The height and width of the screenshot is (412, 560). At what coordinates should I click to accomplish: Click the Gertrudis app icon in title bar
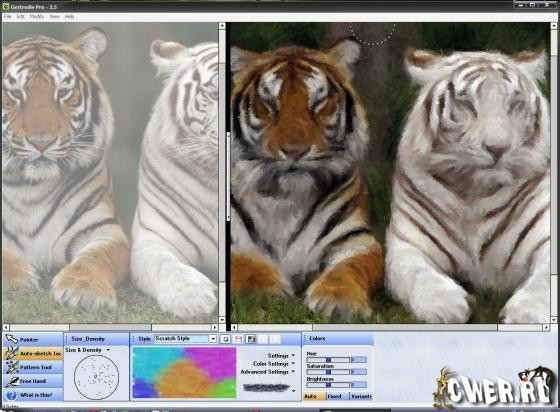click(6, 6)
